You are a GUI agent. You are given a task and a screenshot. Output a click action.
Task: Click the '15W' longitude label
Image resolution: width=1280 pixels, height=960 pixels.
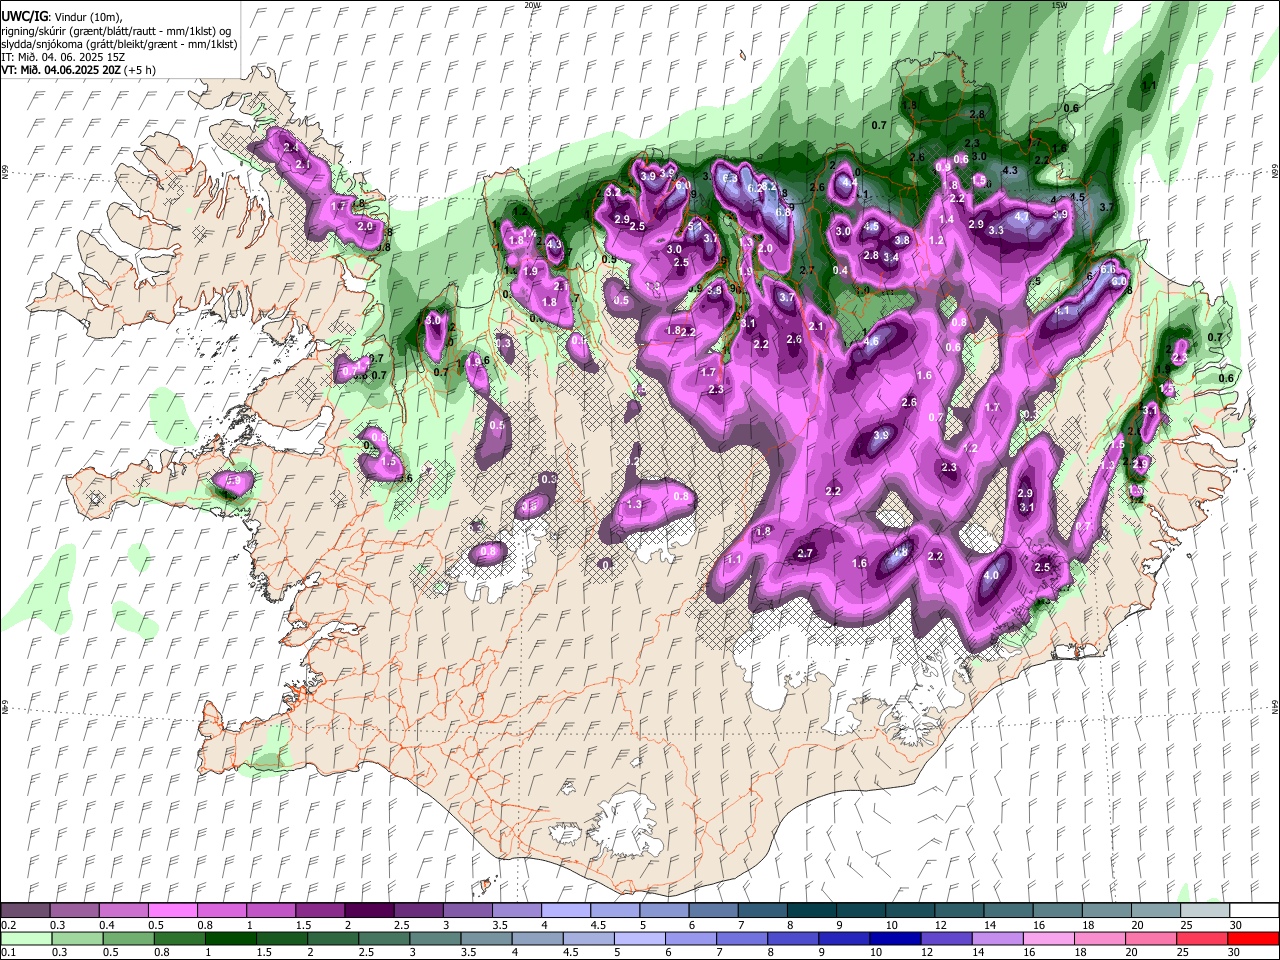pos(1059,5)
